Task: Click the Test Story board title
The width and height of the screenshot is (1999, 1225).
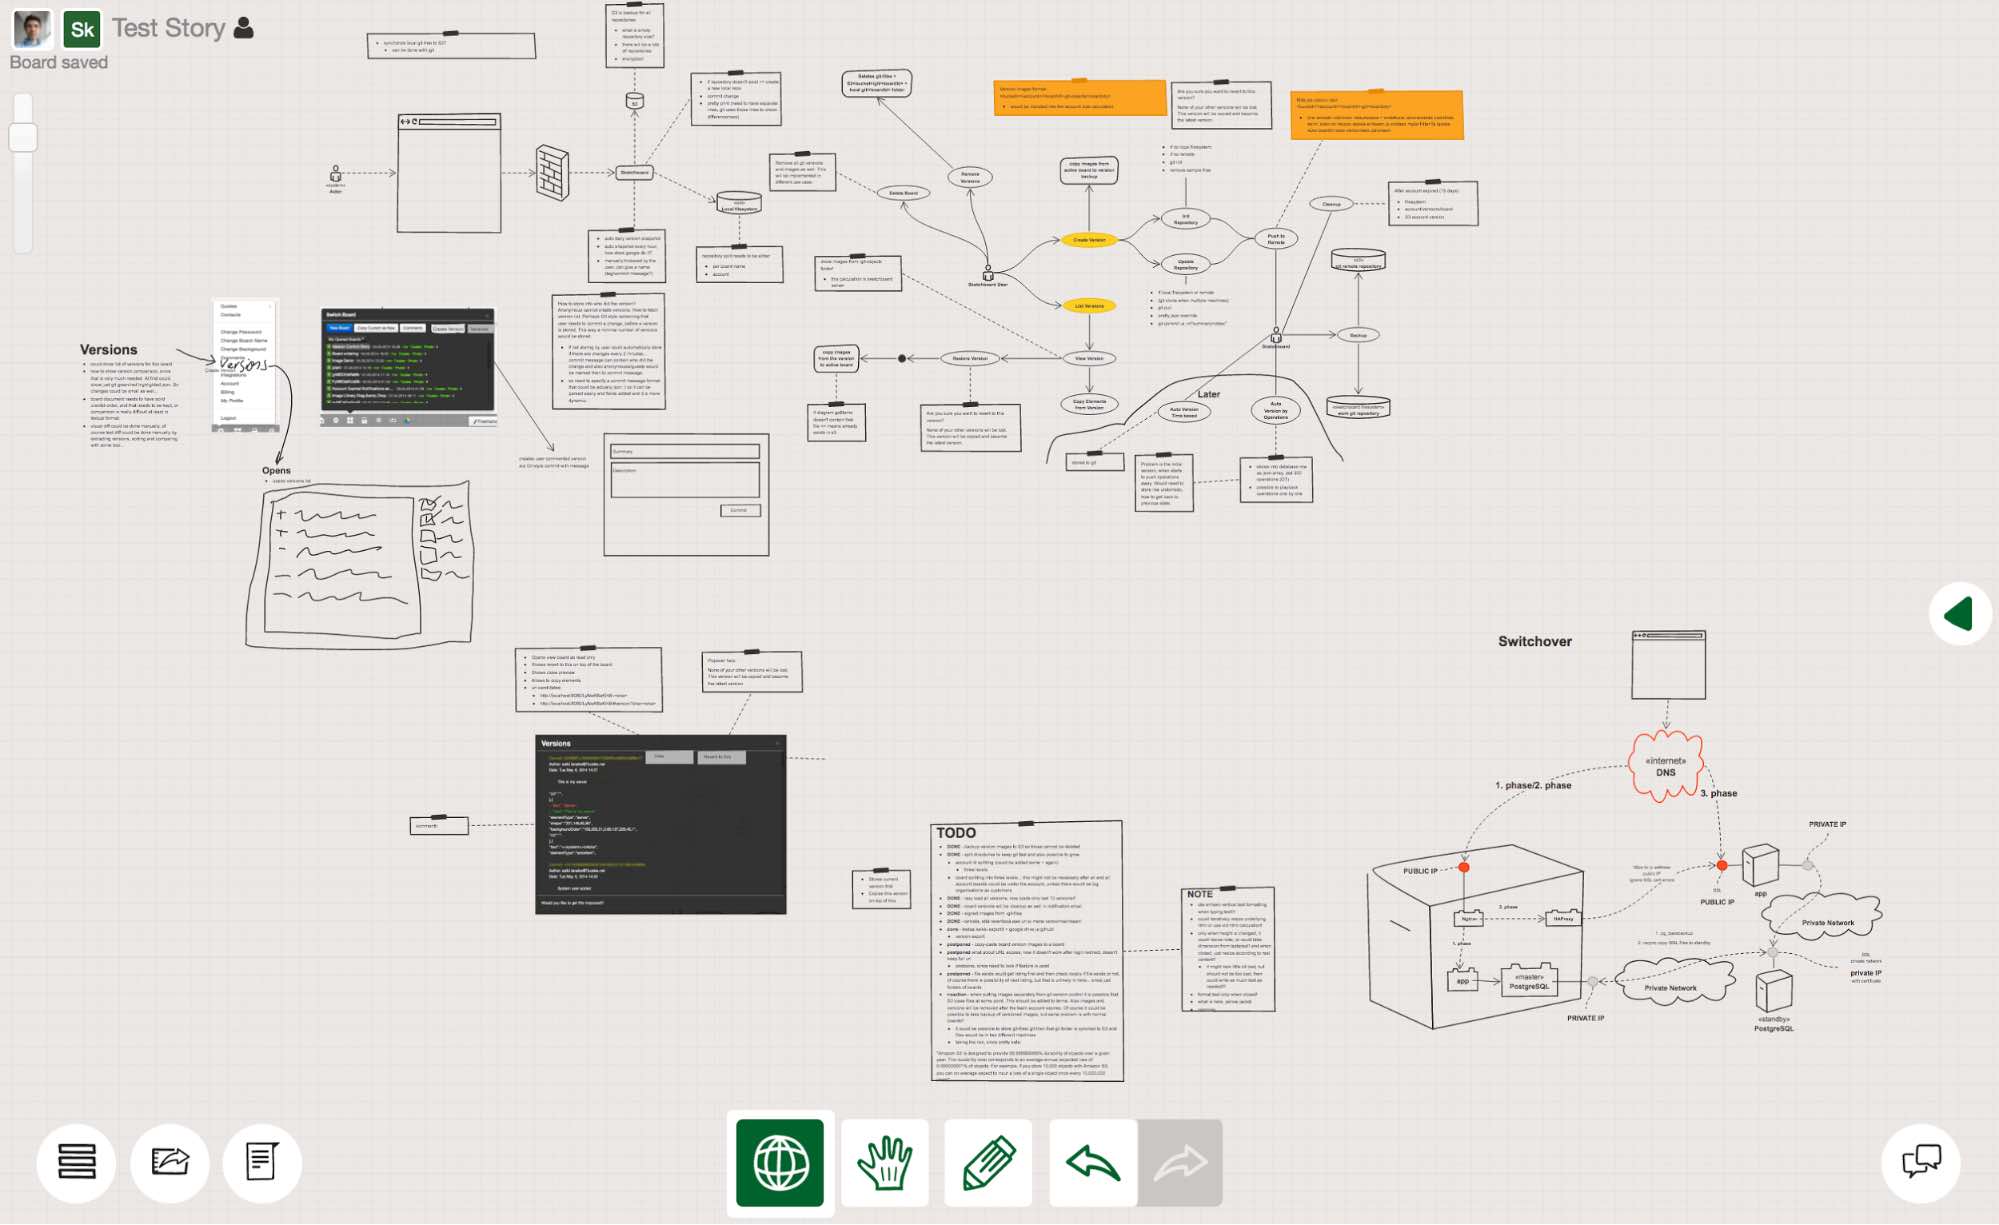Action: pos(168,28)
